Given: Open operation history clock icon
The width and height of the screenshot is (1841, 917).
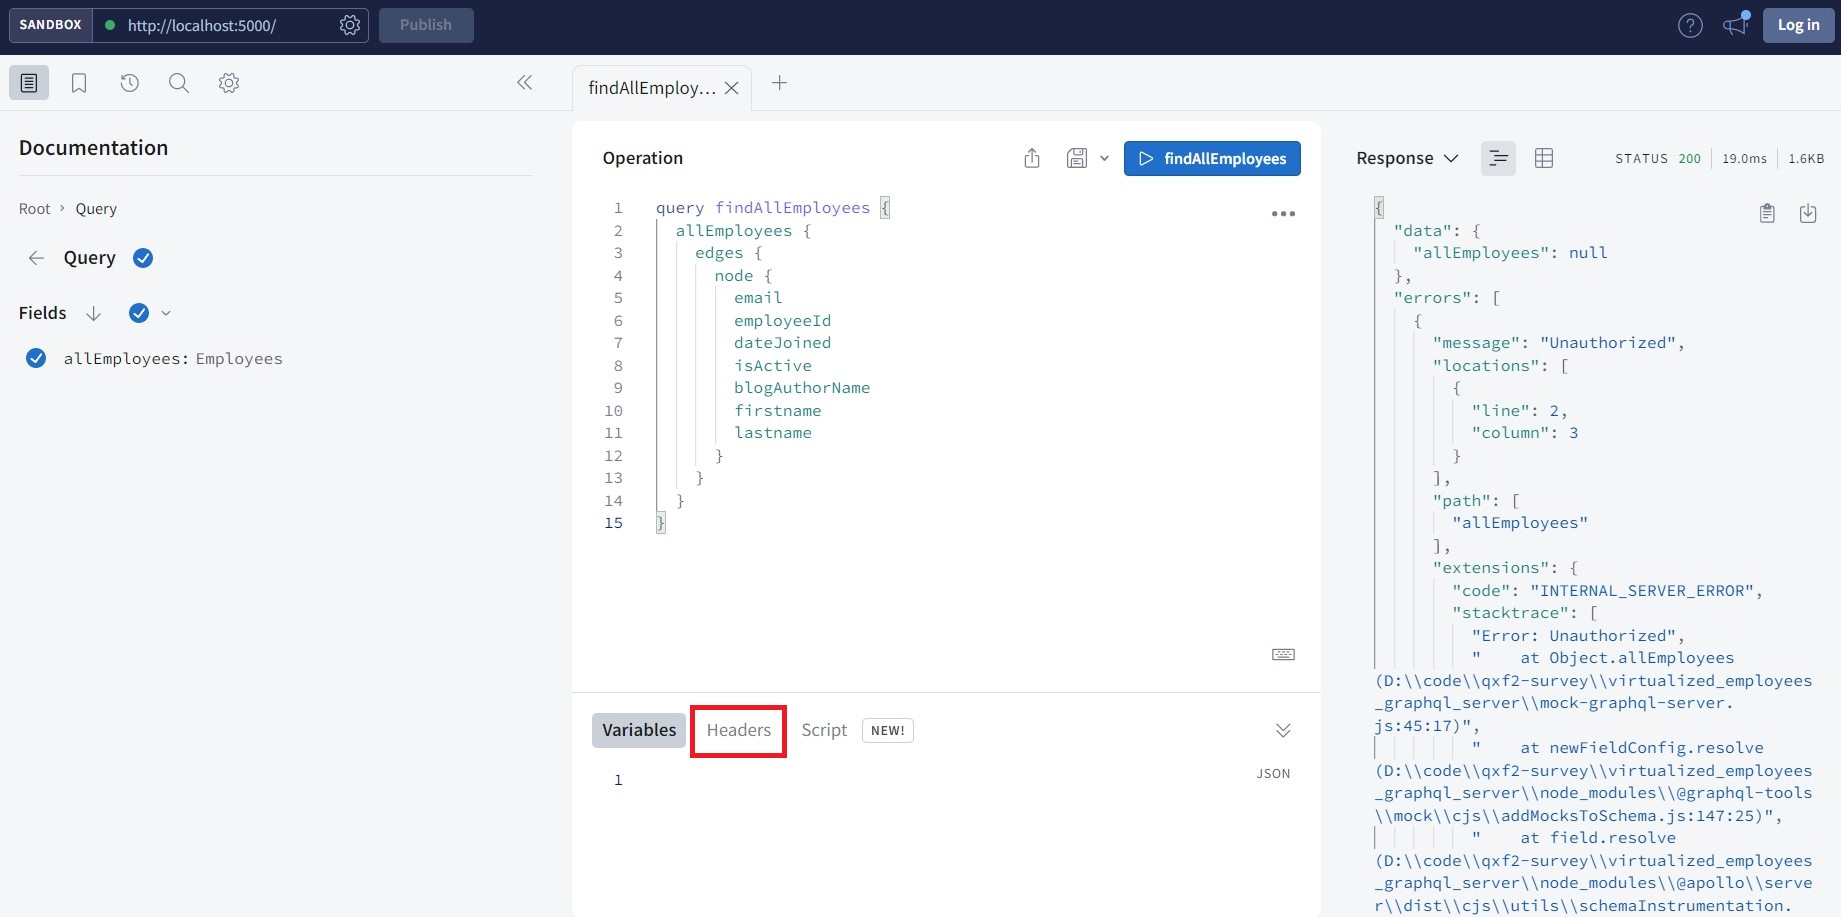Looking at the screenshot, I should coord(129,83).
